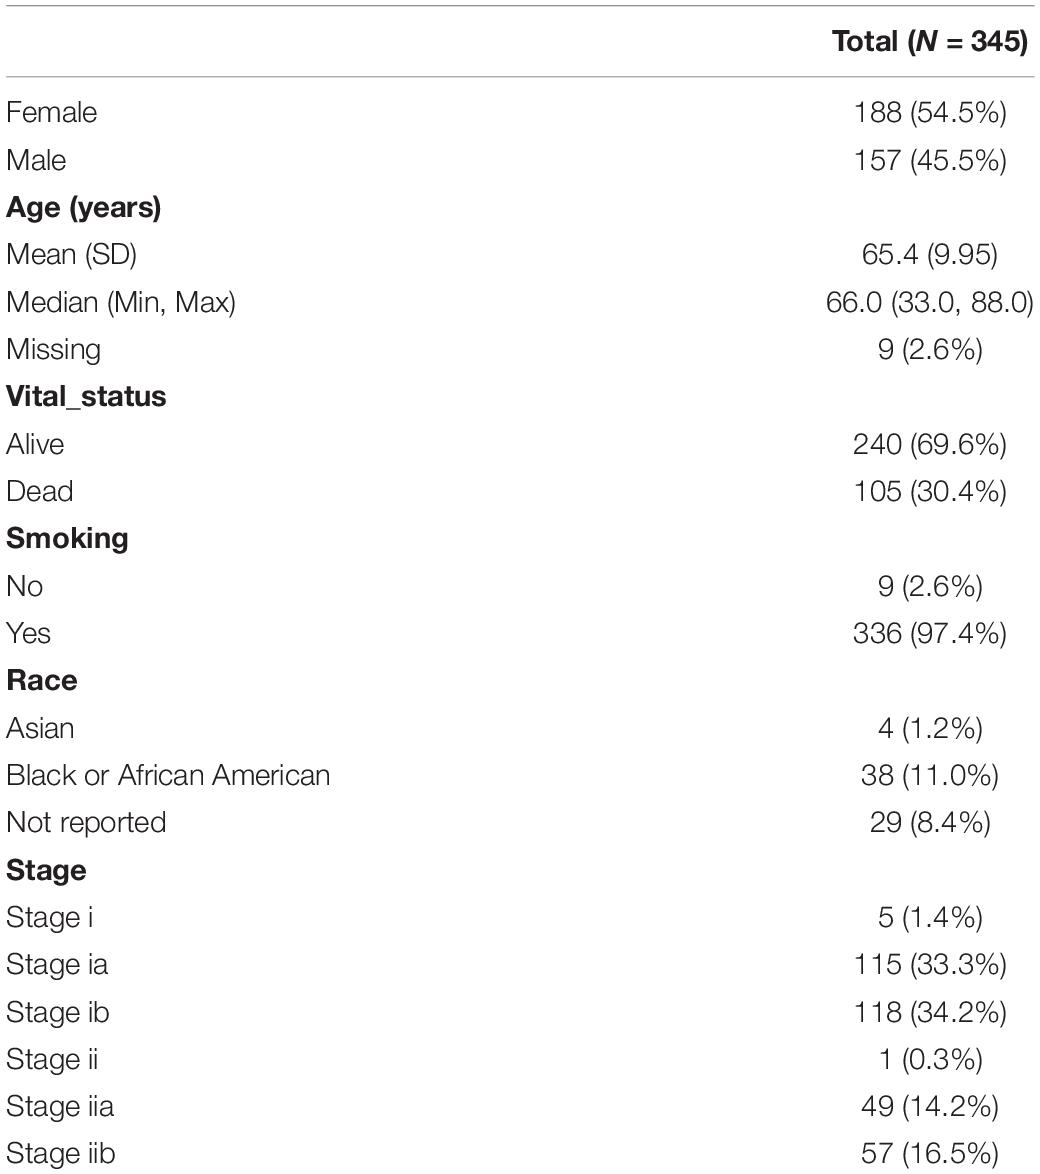
Task: Select the Age (years) section heading
Action: (84, 208)
